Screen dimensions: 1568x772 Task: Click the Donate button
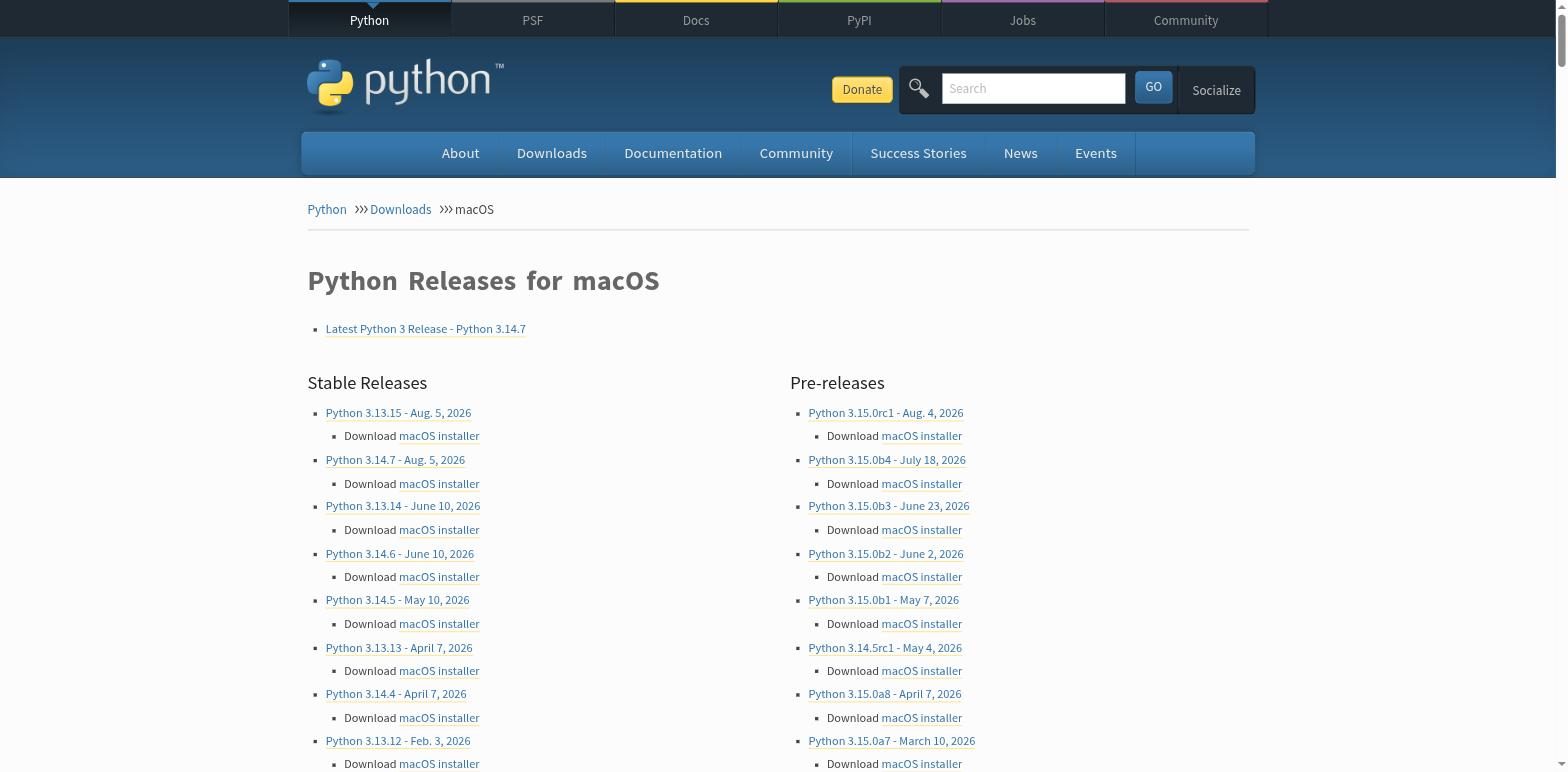862,89
